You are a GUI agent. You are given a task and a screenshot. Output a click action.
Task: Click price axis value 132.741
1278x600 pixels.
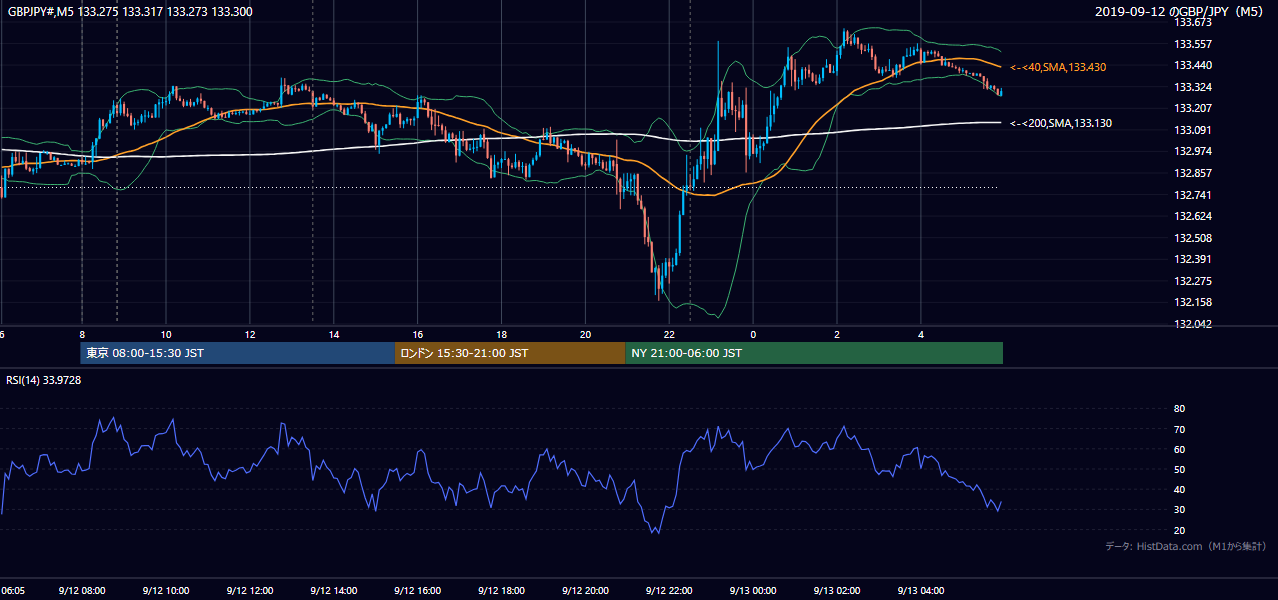(1192, 195)
